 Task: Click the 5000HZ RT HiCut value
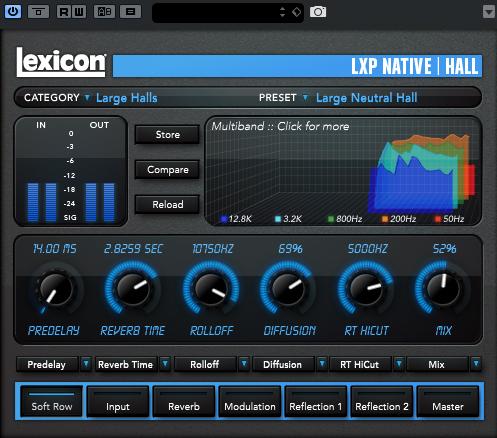coord(368,249)
